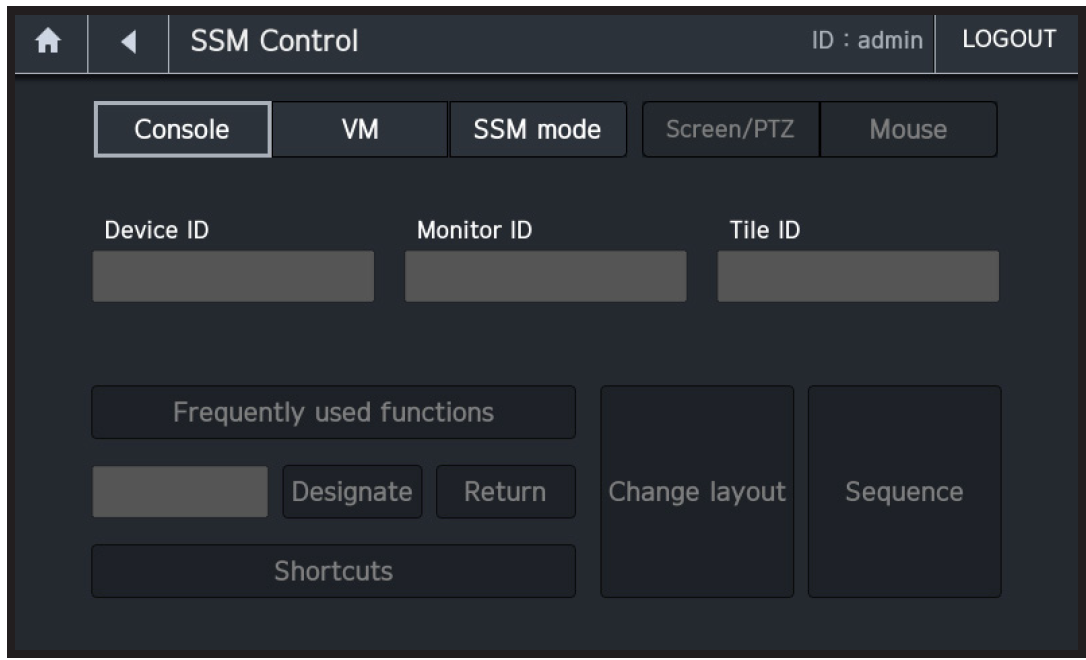Switch to the Screen/PTZ tab

pyautogui.click(x=731, y=130)
